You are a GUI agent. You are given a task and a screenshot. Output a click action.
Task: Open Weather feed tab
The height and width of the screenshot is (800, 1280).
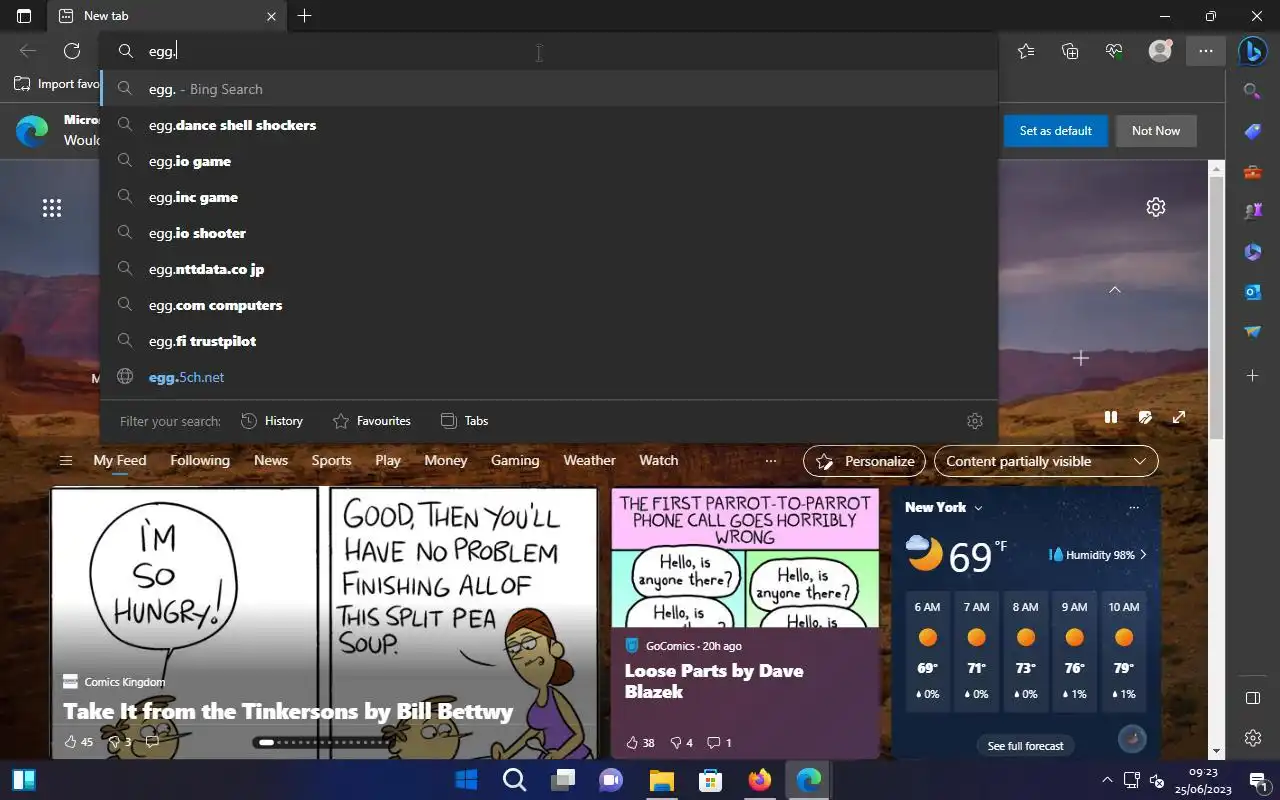point(589,460)
